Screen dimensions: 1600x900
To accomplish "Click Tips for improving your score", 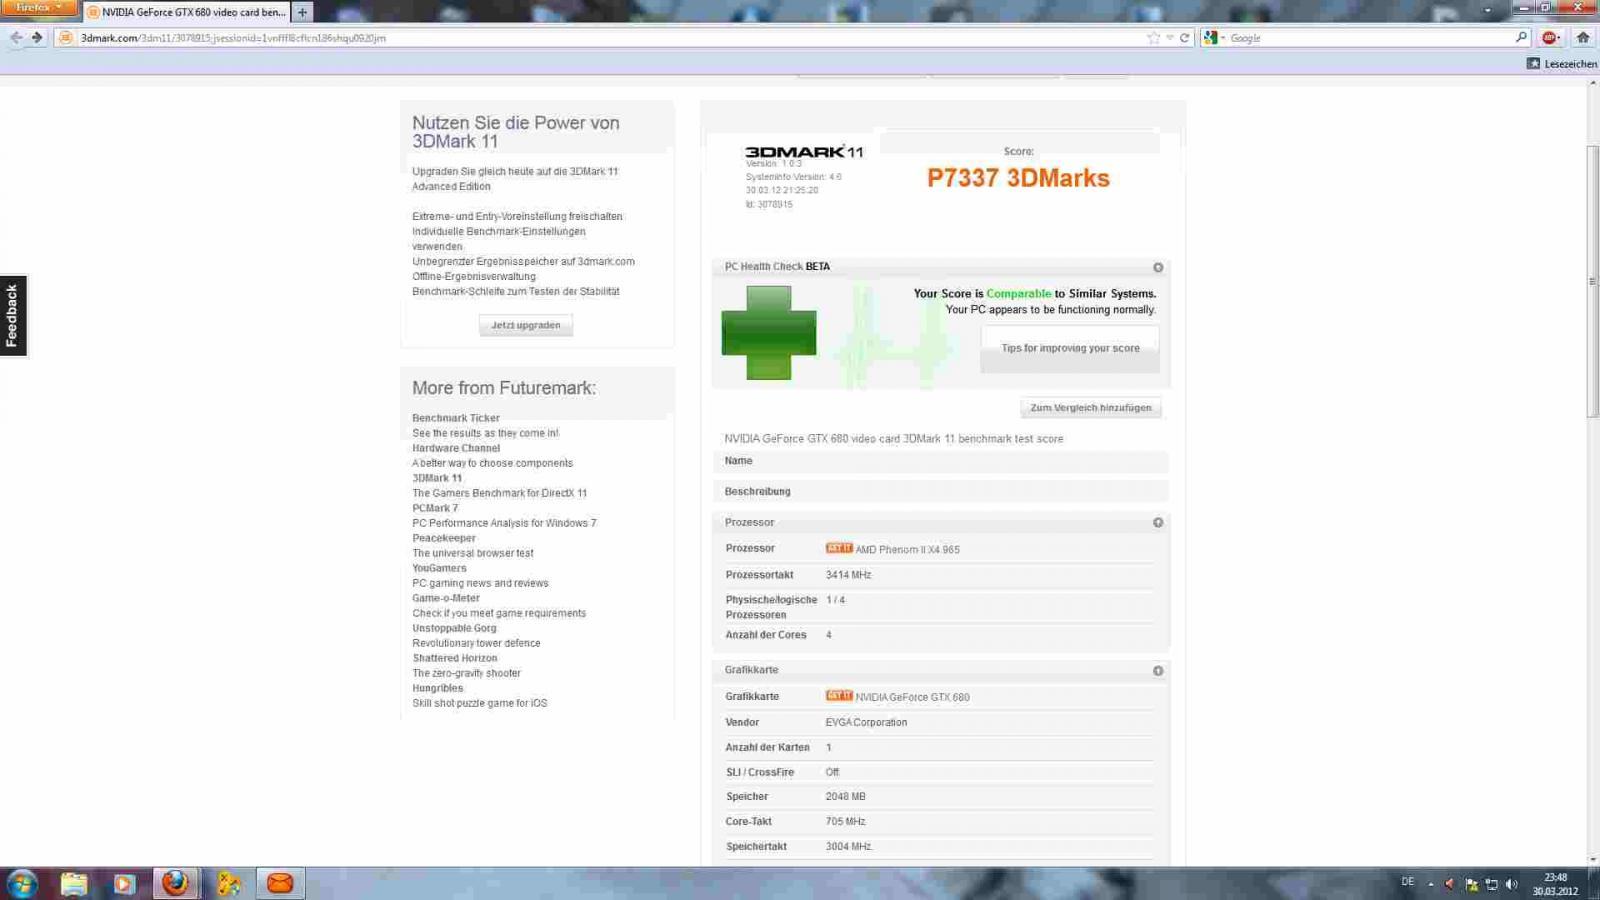I will (x=1070, y=348).
